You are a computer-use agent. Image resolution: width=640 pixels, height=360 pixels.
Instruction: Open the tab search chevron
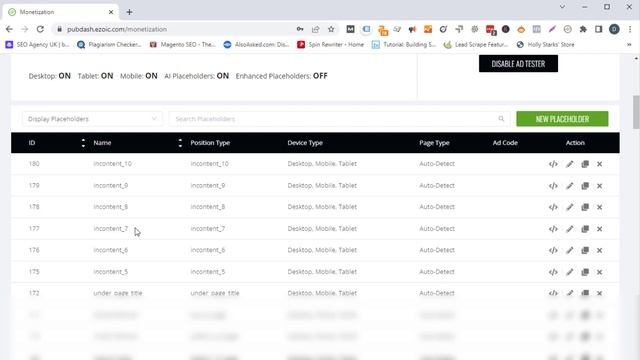[x=562, y=7]
